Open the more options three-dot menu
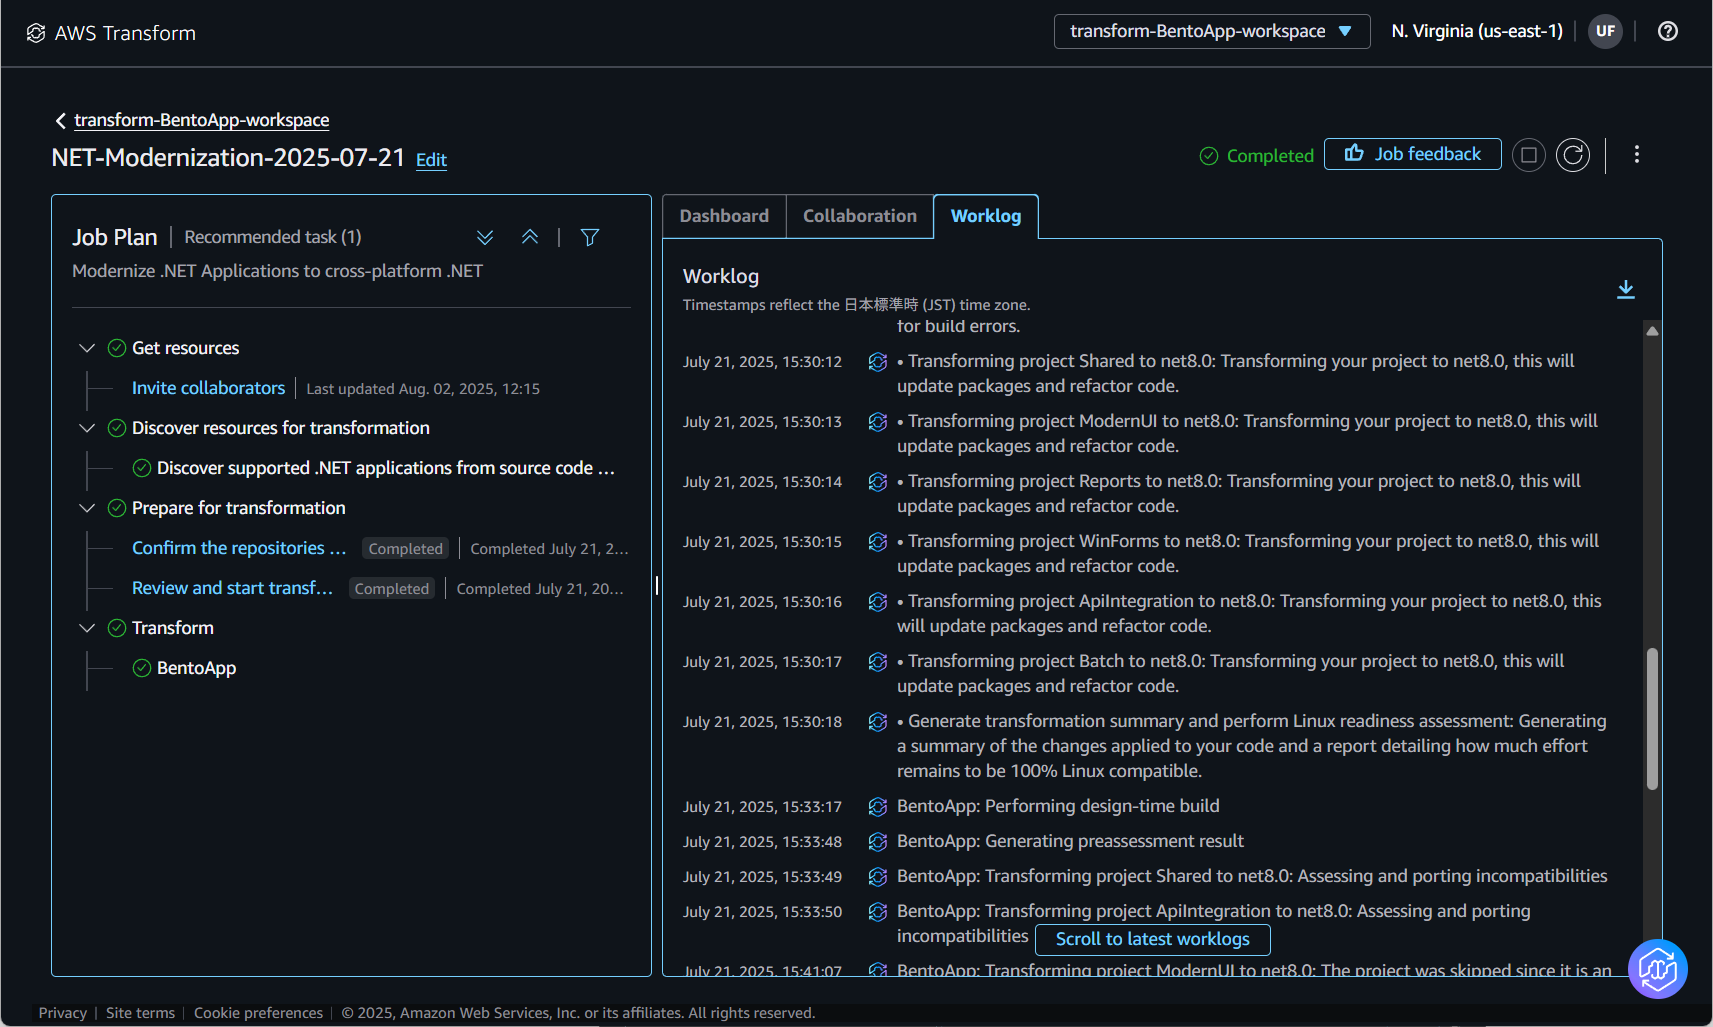This screenshot has width=1713, height=1027. 1636,154
